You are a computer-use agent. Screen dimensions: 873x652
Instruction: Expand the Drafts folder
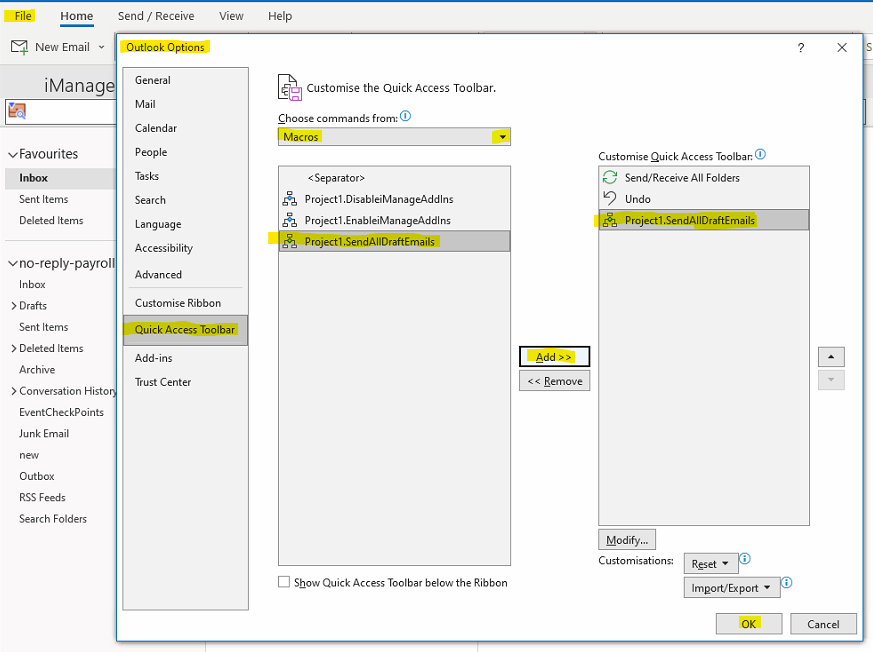[x=13, y=306]
